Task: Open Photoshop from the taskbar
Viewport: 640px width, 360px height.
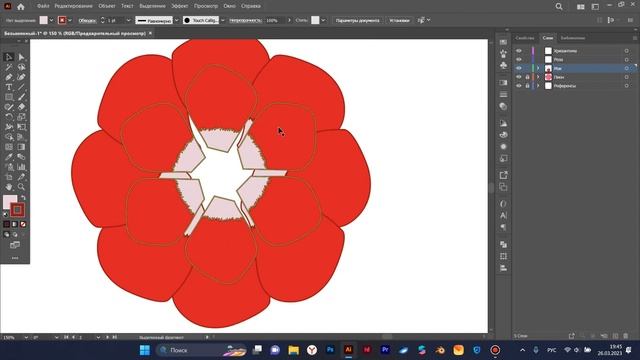Action: (x=330, y=350)
